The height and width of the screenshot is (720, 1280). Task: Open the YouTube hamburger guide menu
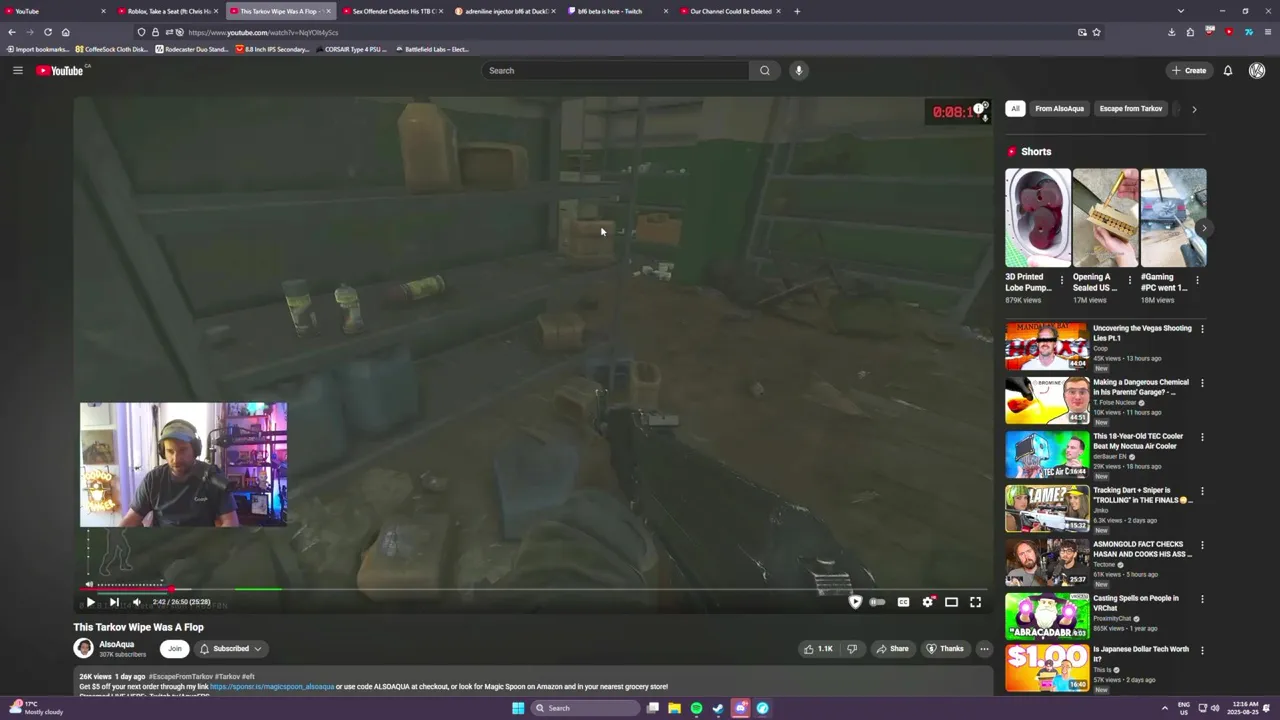[17, 70]
